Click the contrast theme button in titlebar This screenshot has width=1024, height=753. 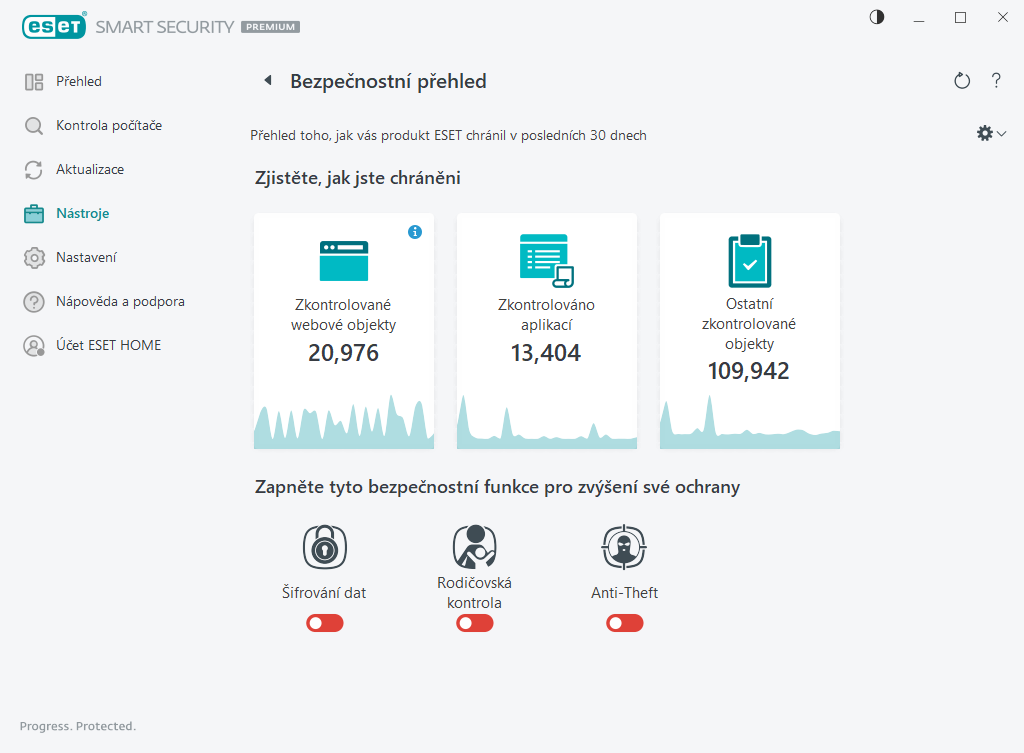point(876,17)
